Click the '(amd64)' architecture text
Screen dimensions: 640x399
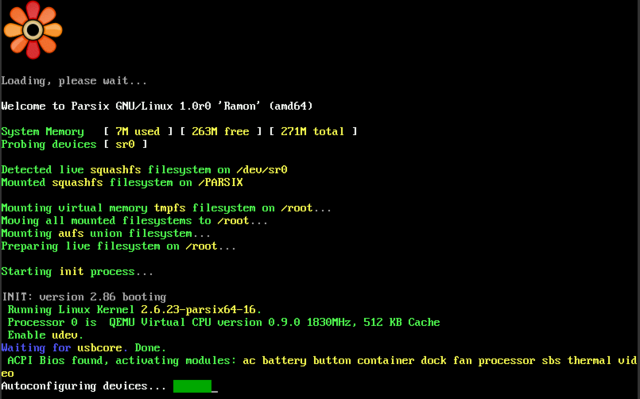tap(291, 106)
